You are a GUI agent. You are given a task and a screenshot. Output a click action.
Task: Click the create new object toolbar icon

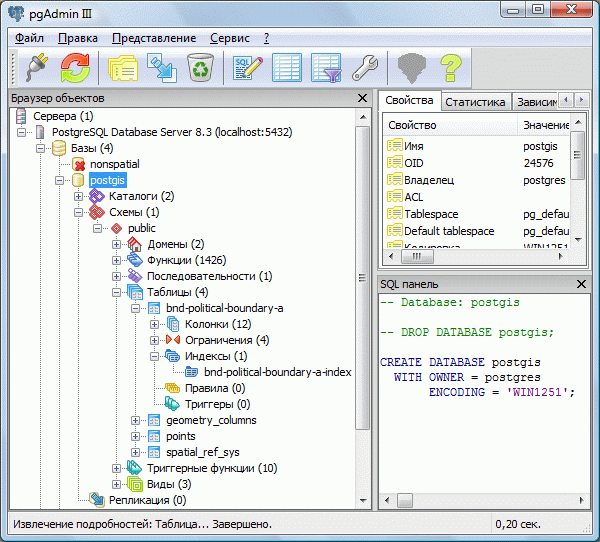pos(162,68)
